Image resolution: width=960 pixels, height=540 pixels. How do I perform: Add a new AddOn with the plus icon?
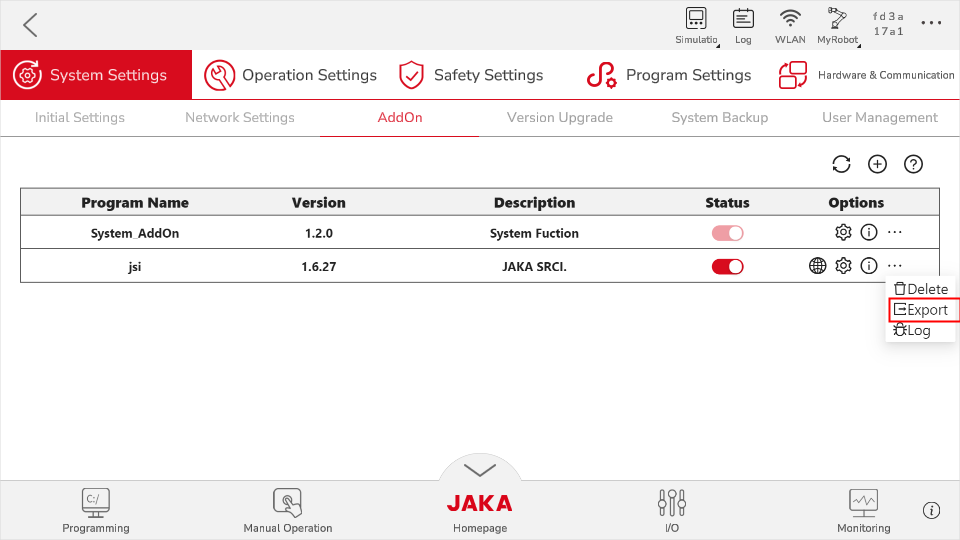(x=877, y=164)
